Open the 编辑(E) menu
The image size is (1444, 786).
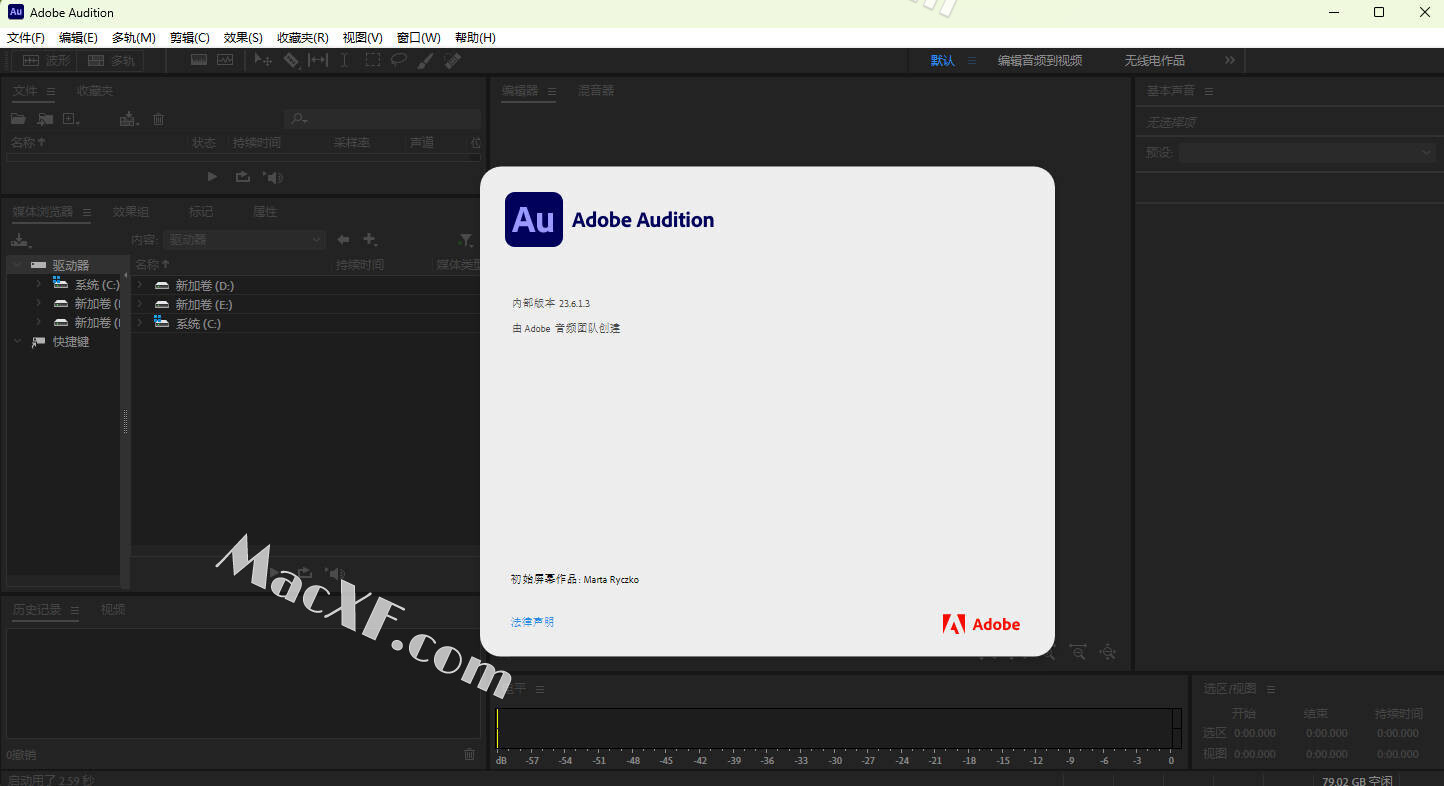(x=78, y=38)
